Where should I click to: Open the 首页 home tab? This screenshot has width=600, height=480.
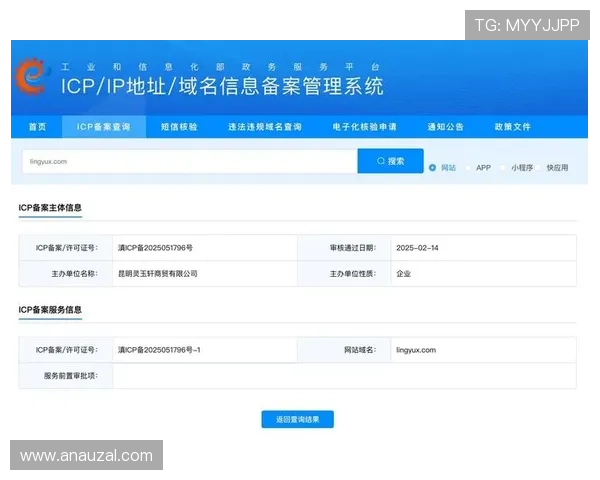pyautogui.click(x=37, y=127)
